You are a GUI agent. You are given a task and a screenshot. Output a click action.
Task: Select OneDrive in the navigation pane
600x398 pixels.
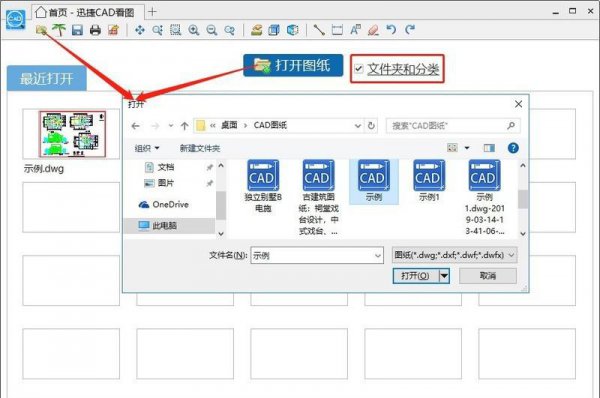[164, 204]
